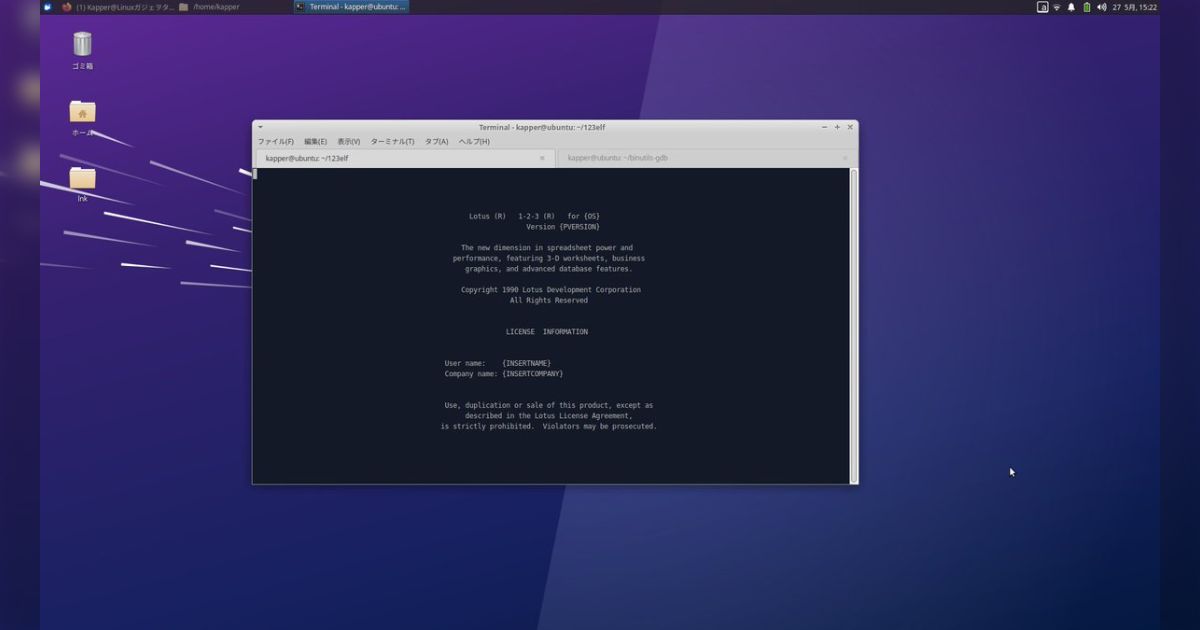Select the home folder desktop icon

pos(82,118)
